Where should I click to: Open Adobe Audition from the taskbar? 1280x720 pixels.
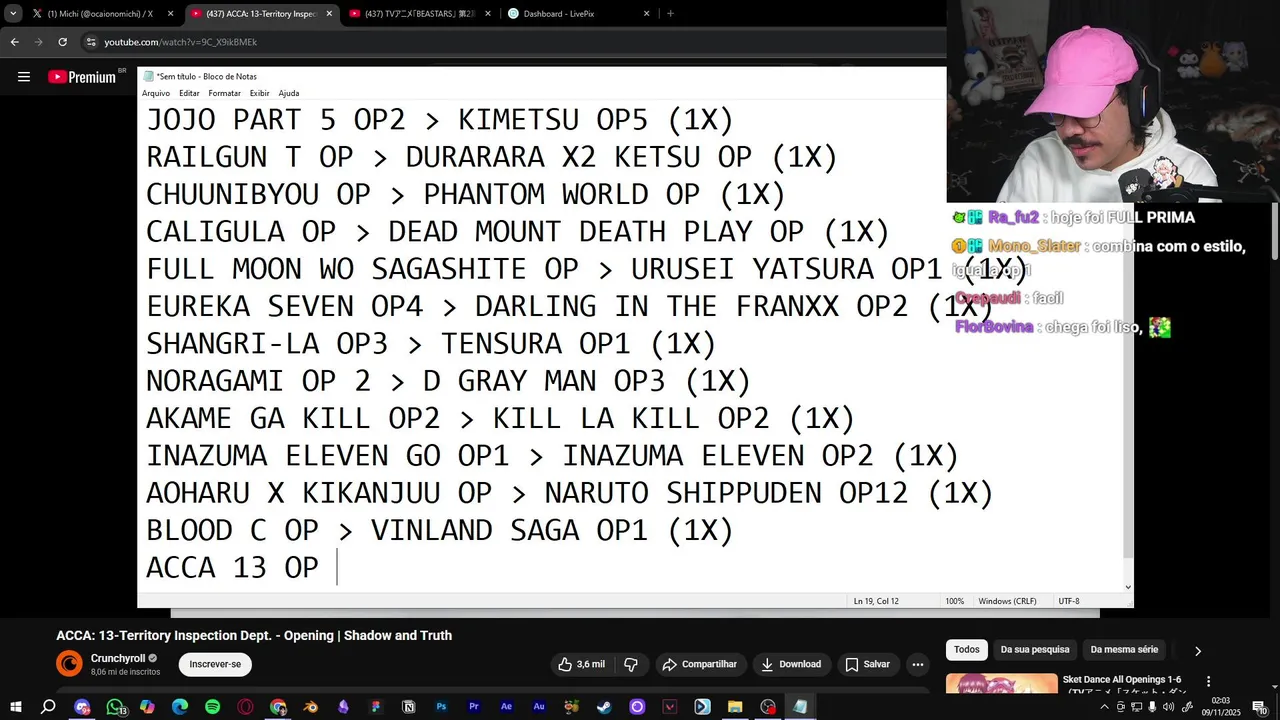click(x=539, y=707)
